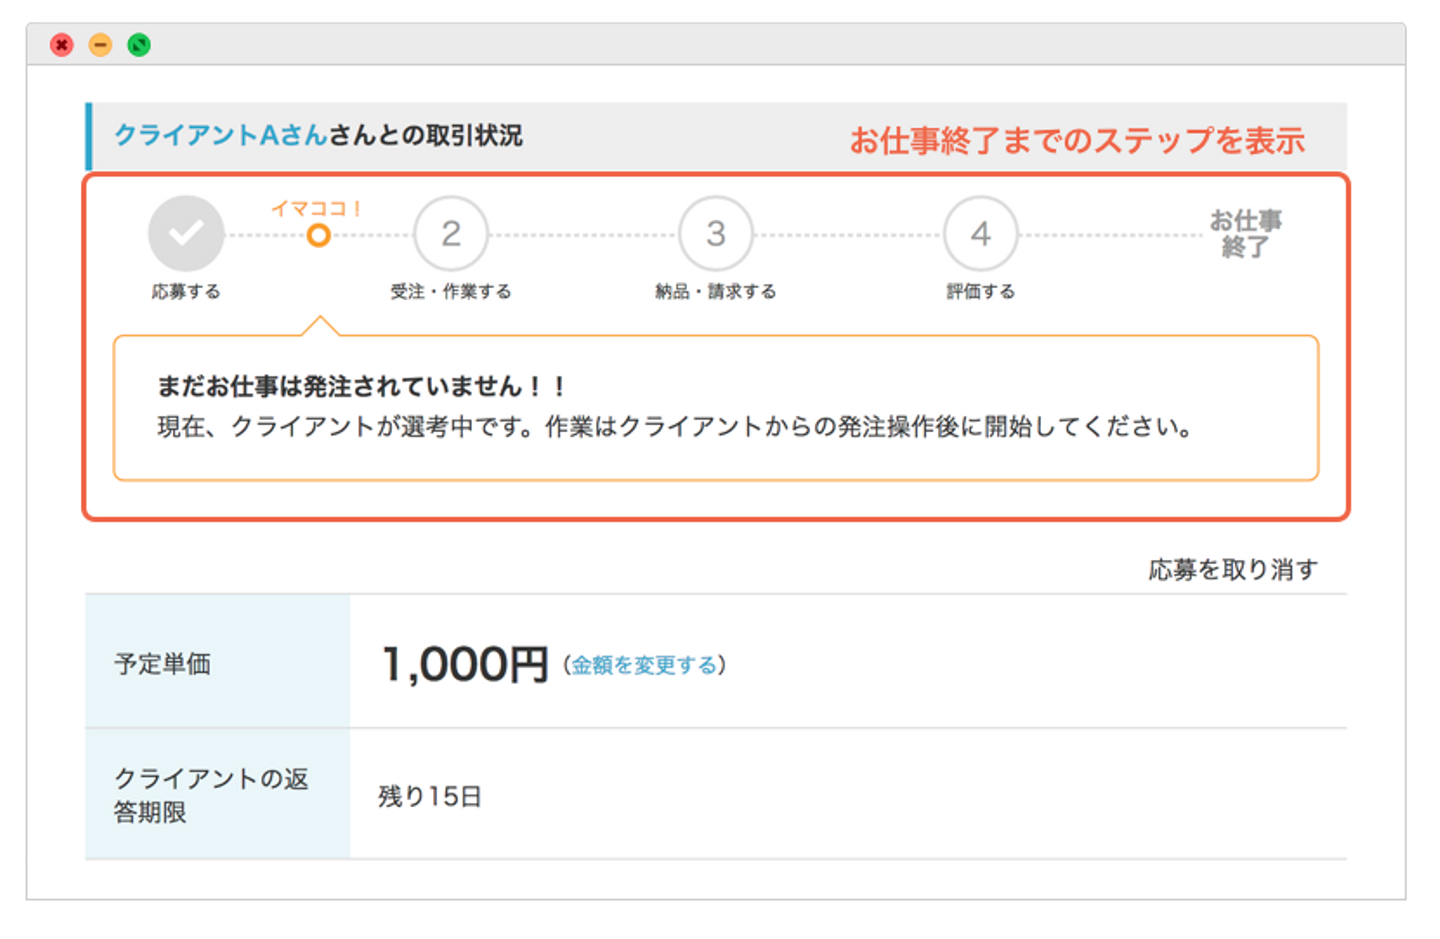
Task: Click the orange current position marker
Action: [x=318, y=236]
